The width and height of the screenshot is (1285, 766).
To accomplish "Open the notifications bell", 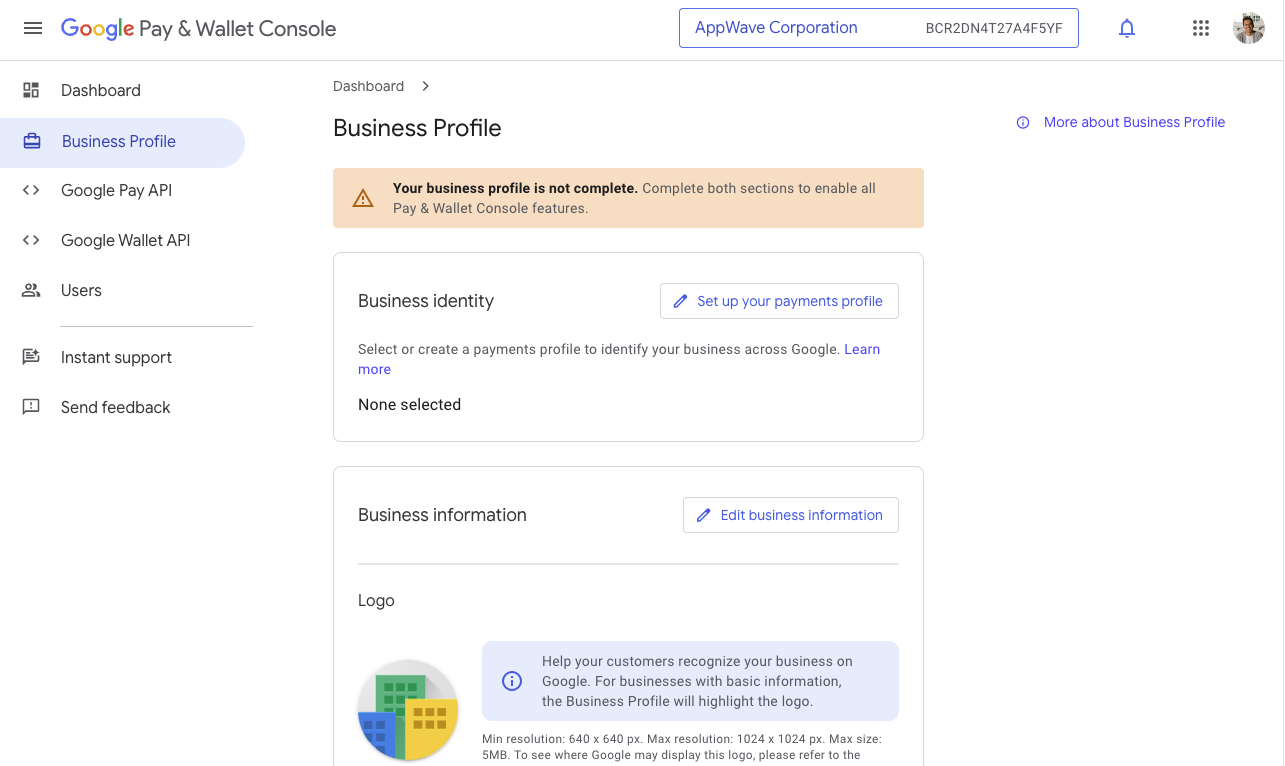I will [1127, 29].
